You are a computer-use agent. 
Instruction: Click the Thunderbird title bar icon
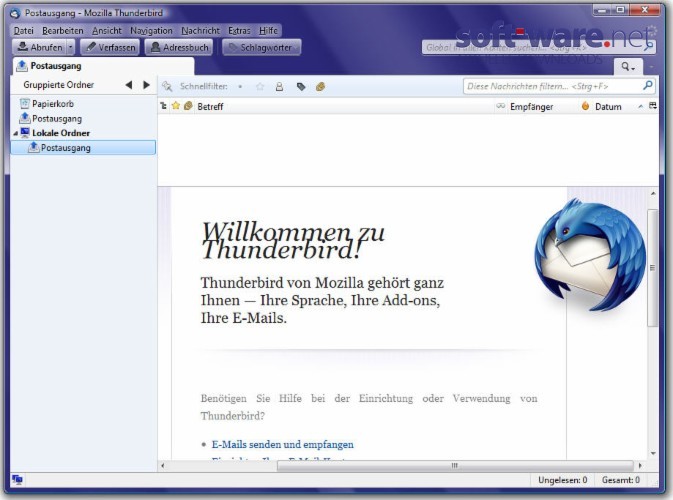pyautogui.click(x=15, y=13)
